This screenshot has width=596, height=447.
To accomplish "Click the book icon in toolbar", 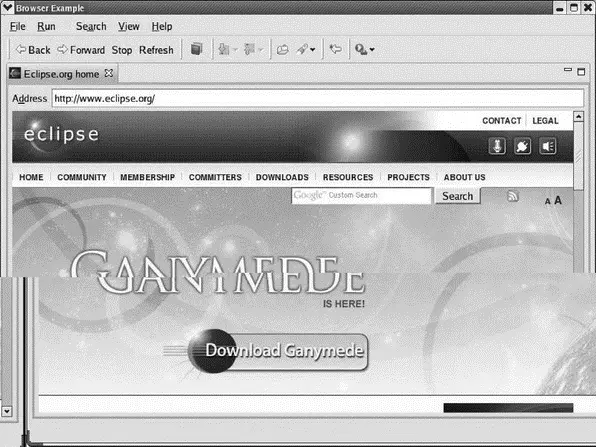I will (197, 49).
